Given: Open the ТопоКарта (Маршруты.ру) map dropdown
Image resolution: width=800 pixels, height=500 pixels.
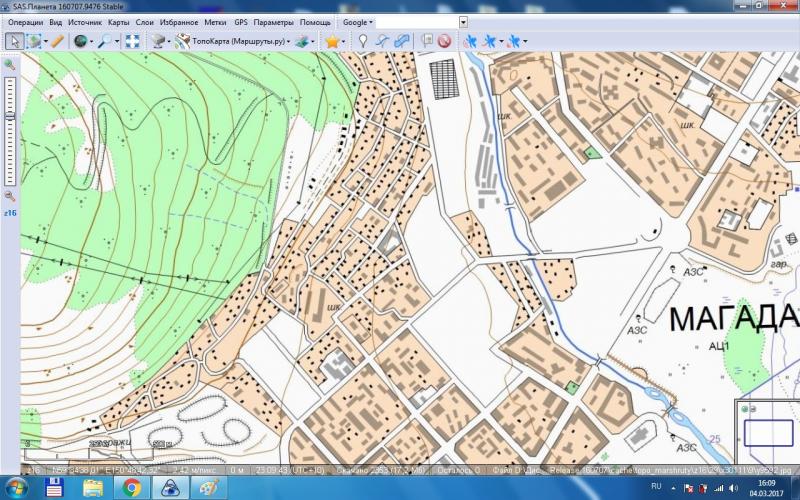Looking at the screenshot, I should coord(238,41).
